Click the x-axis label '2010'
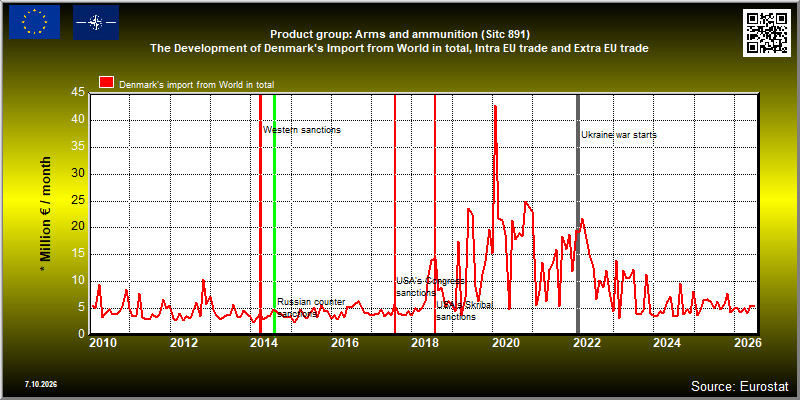This screenshot has height=400, width=800. [104, 343]
